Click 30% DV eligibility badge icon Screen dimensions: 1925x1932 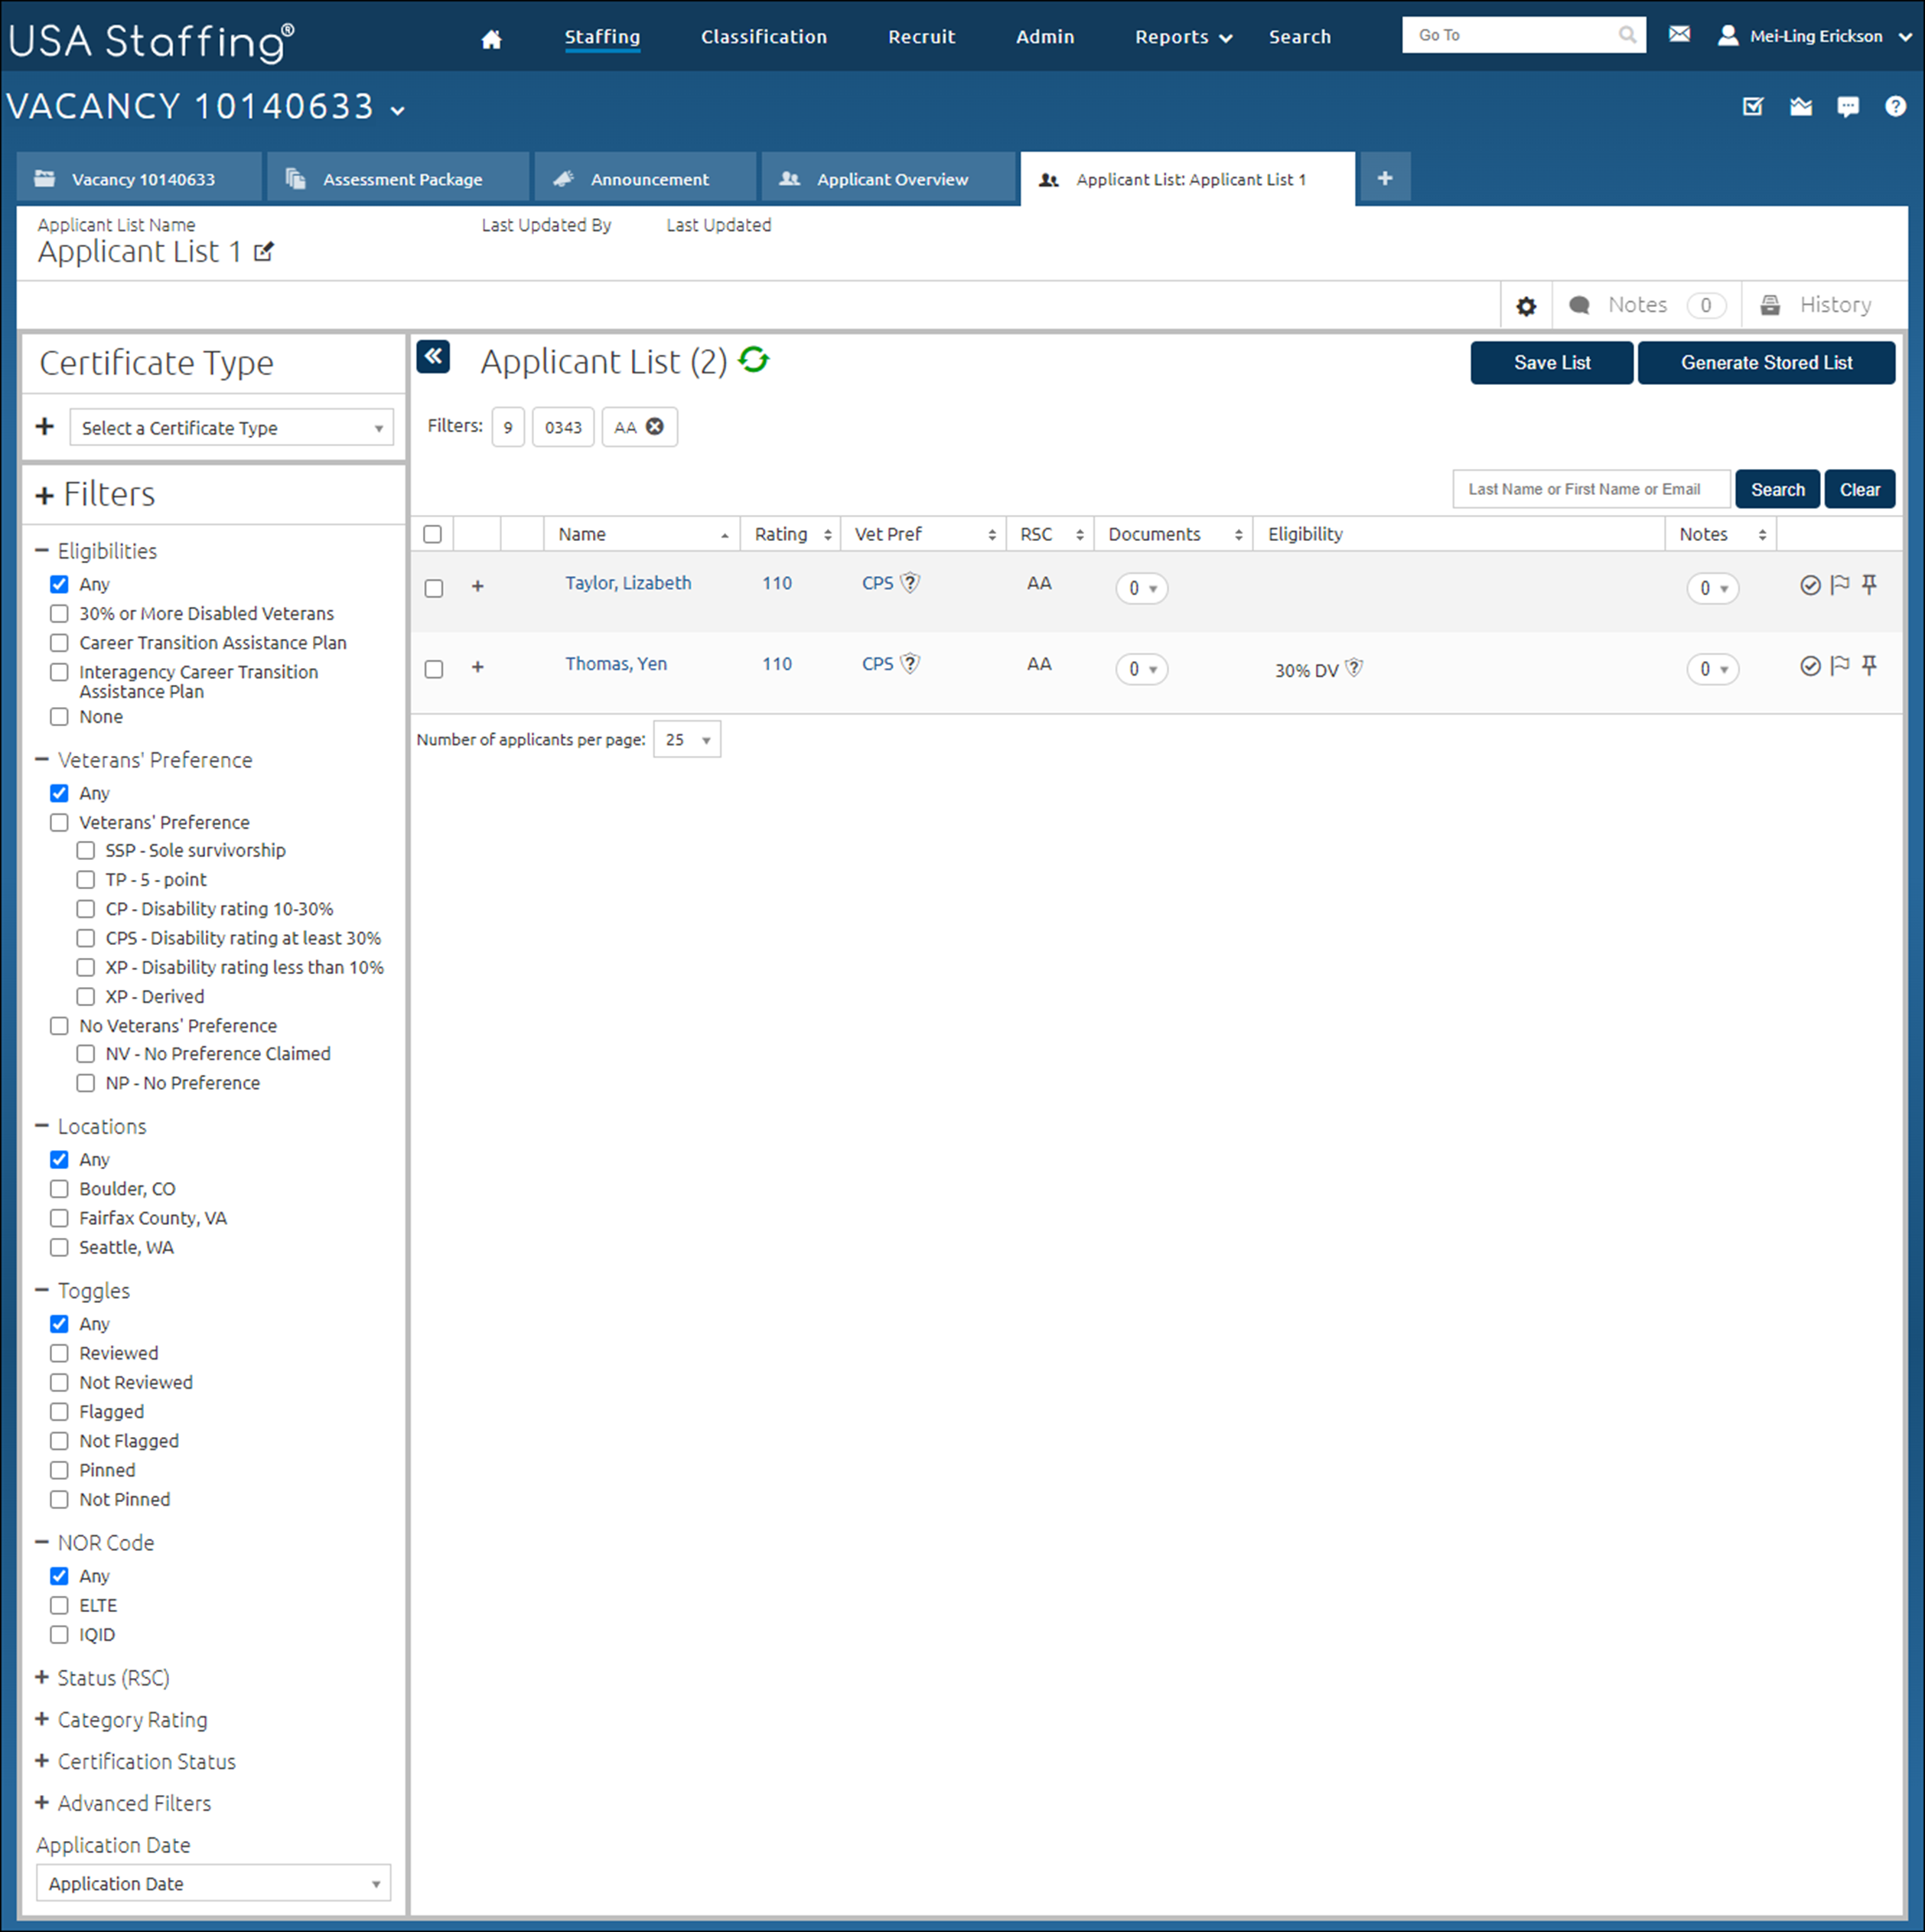(1354, 668)
